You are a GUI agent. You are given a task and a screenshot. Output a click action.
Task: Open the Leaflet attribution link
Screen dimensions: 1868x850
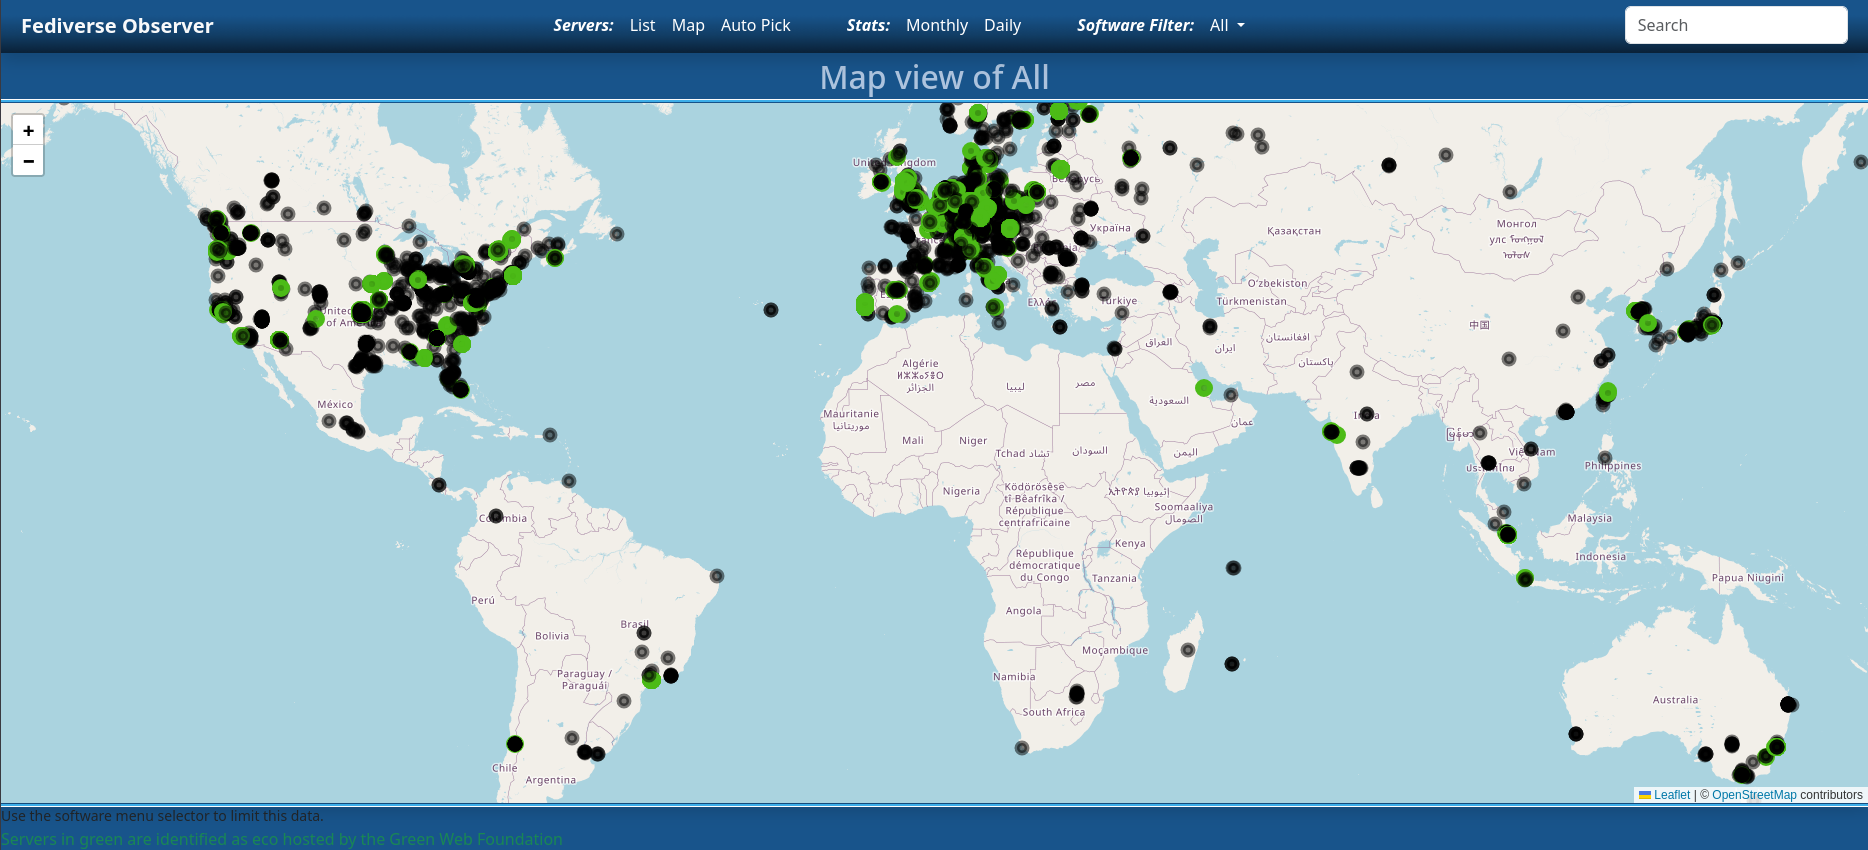pos(1671,795)
